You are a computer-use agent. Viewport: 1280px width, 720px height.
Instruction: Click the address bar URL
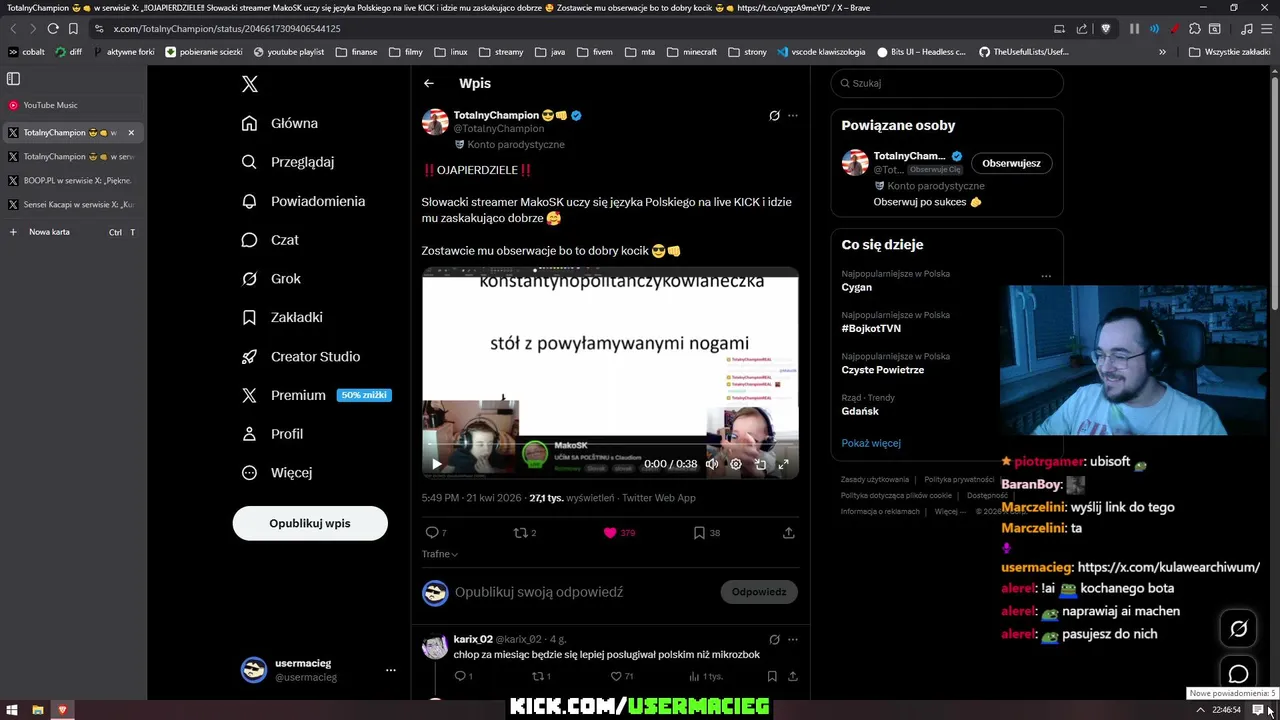[x=227, y=29]
